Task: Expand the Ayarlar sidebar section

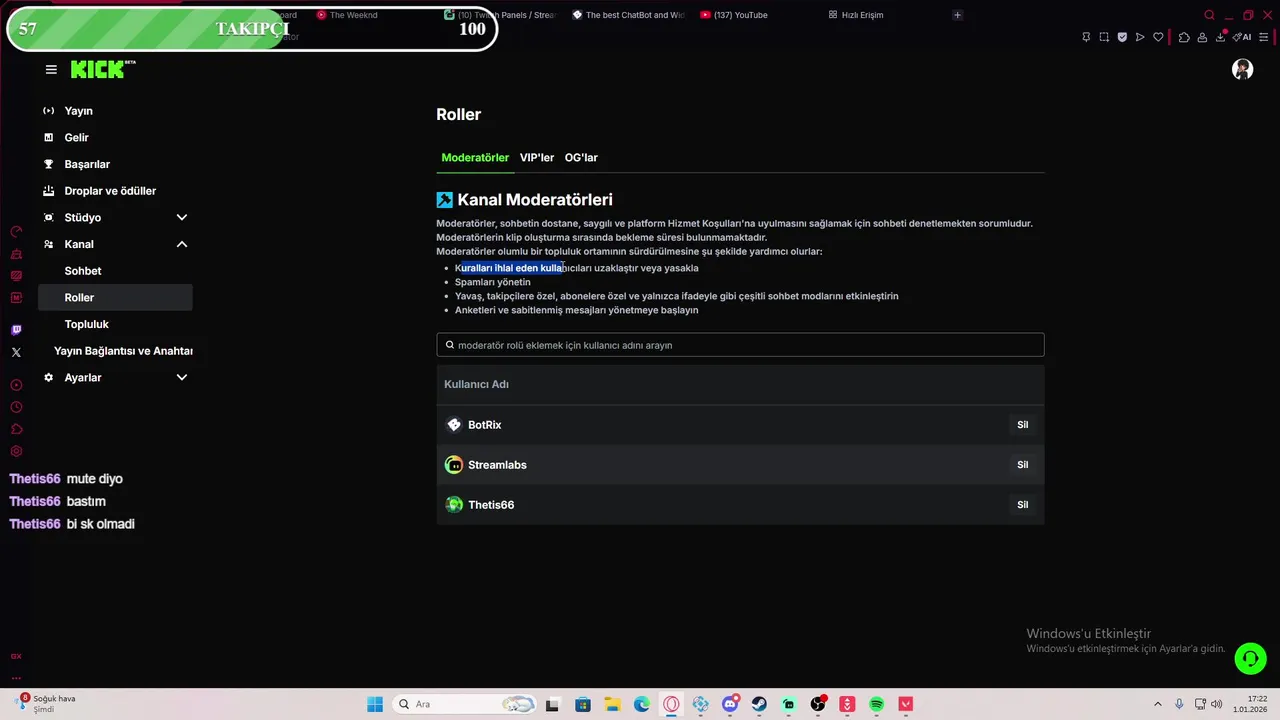Action: click(182, 377)
